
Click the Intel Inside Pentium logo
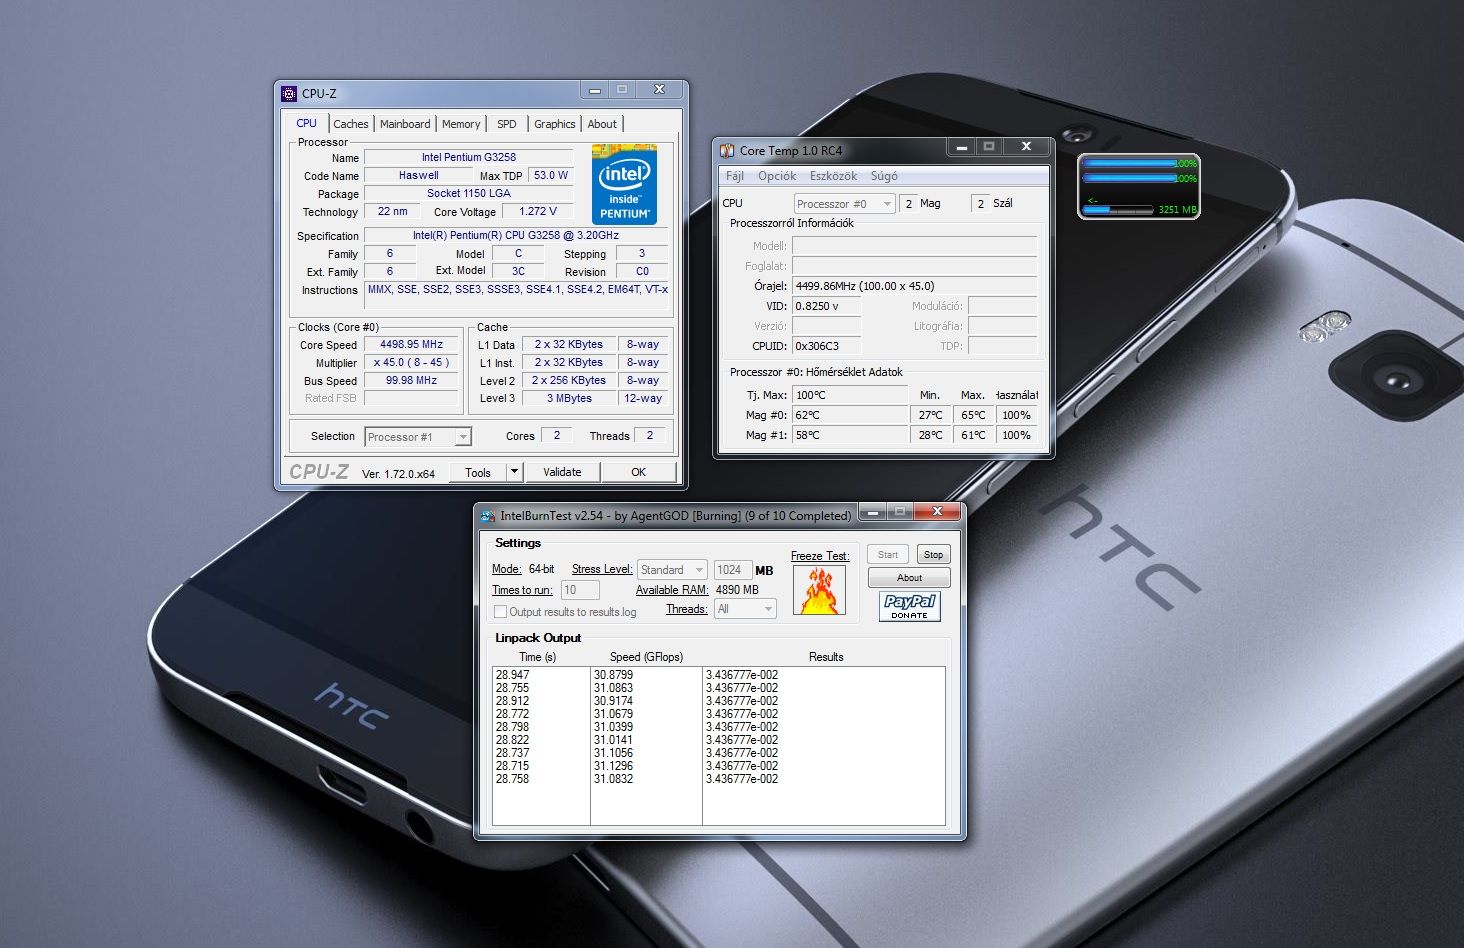coord(624,184)
